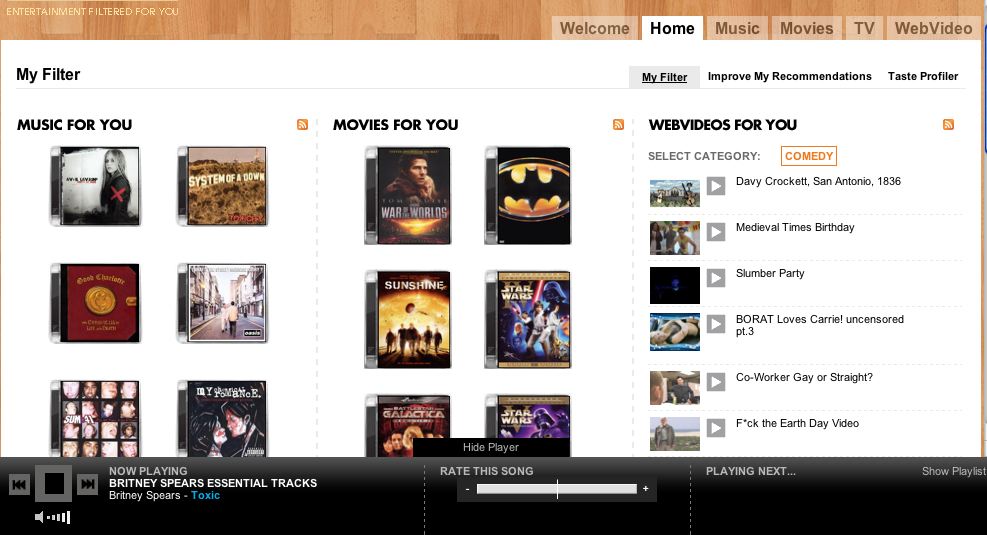Open the Oasis album cover
The width and height of the screenshot is (987, 535).
tap(223, 303)
